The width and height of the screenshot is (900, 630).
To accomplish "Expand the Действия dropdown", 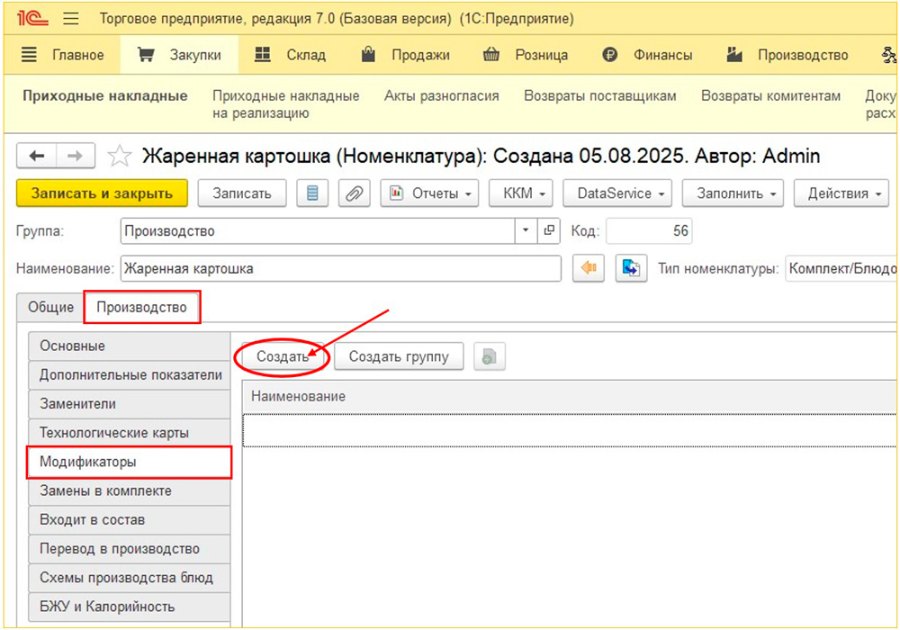I will (841, 193).
